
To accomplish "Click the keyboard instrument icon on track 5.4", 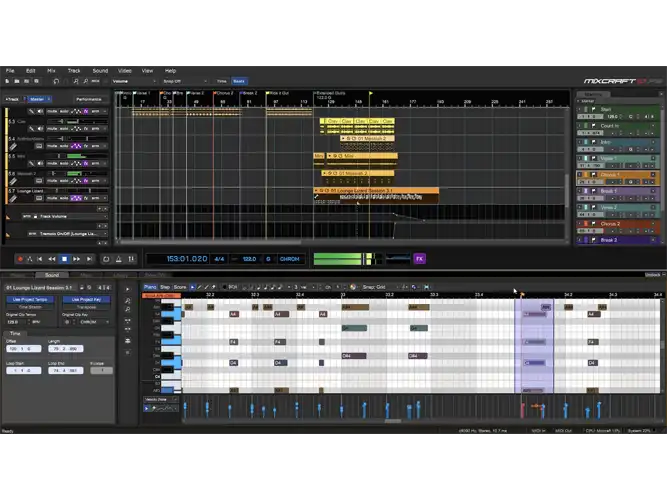I will pyautogui.click(x=39, y=146).
